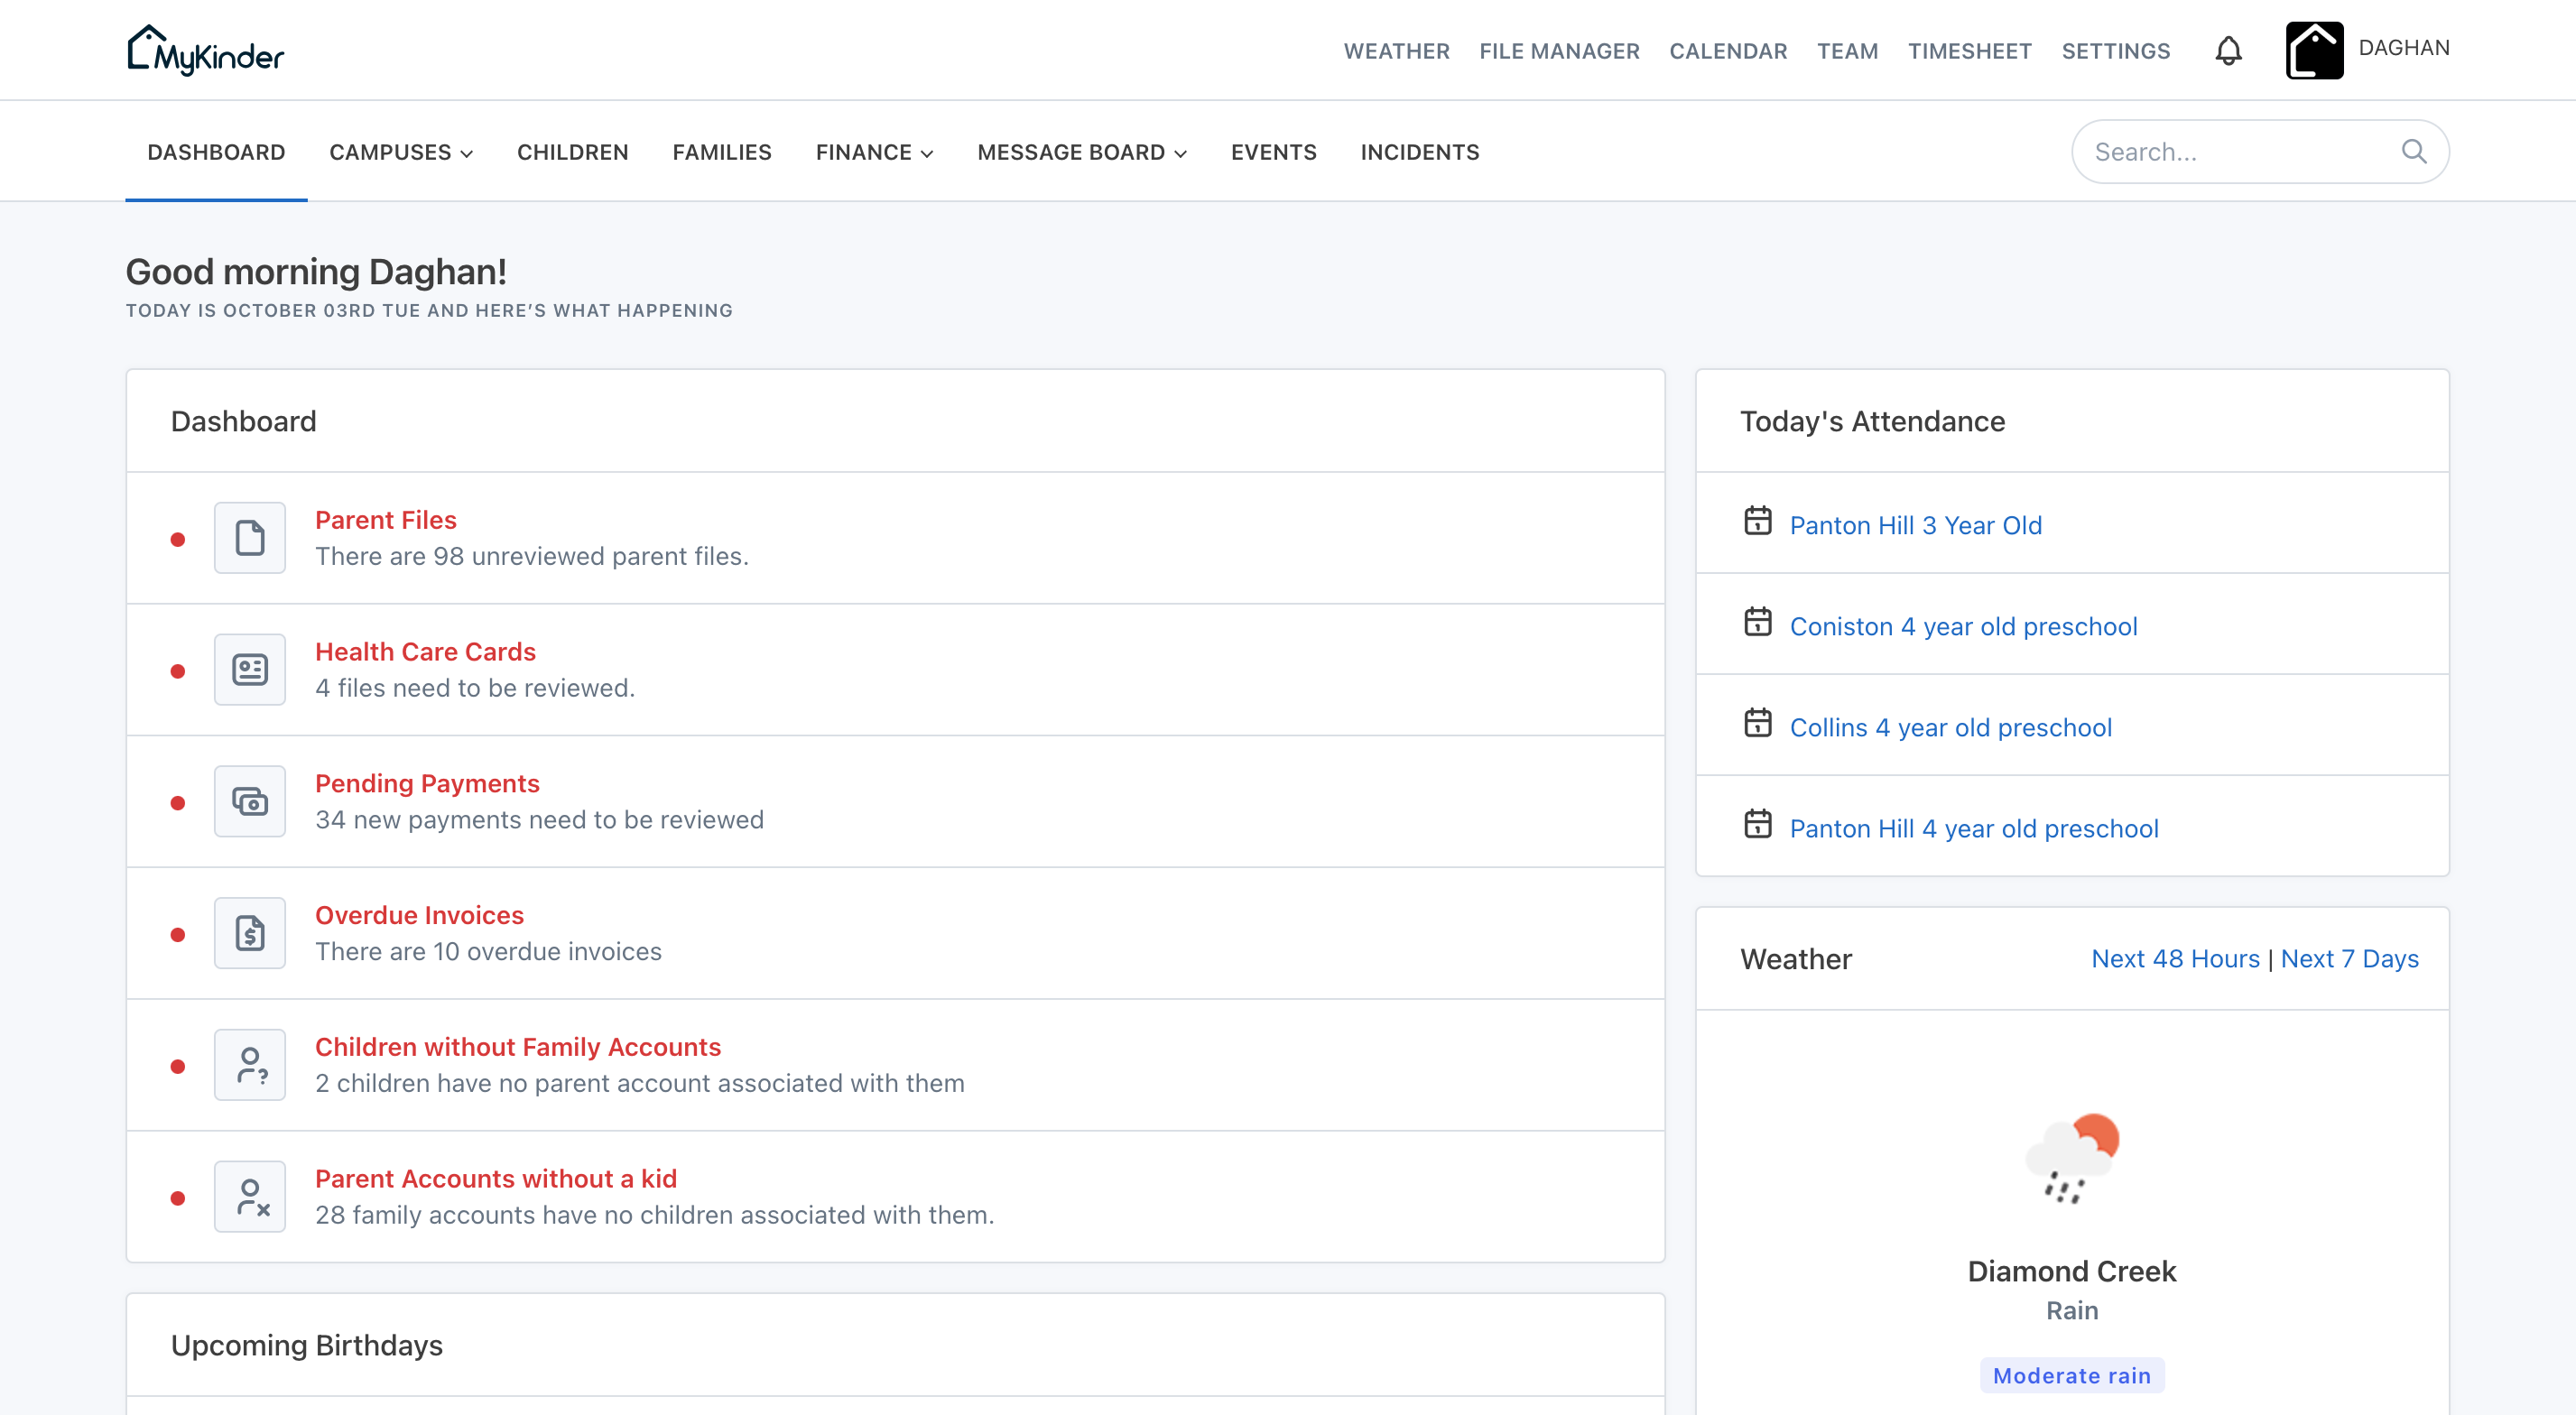Expand the Campuses dropdown menu
The image size is (2576, 1415).
pyautogui.click(x=401, y=152)
